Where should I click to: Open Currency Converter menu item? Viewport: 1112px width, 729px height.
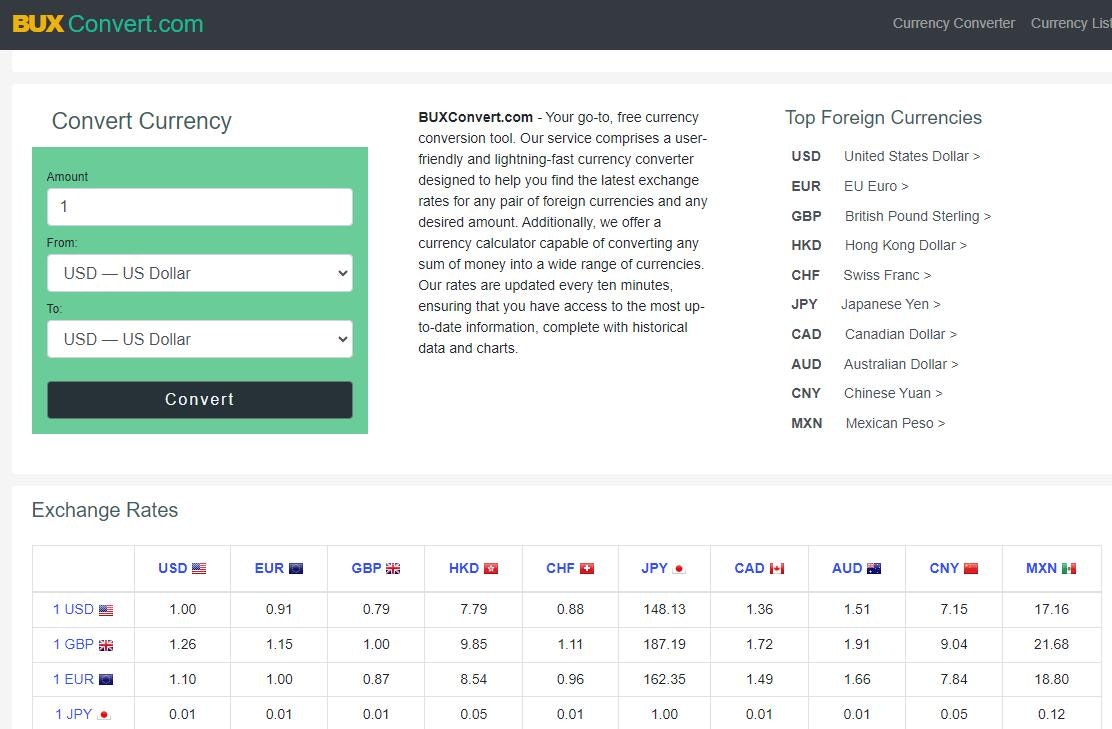953,23
